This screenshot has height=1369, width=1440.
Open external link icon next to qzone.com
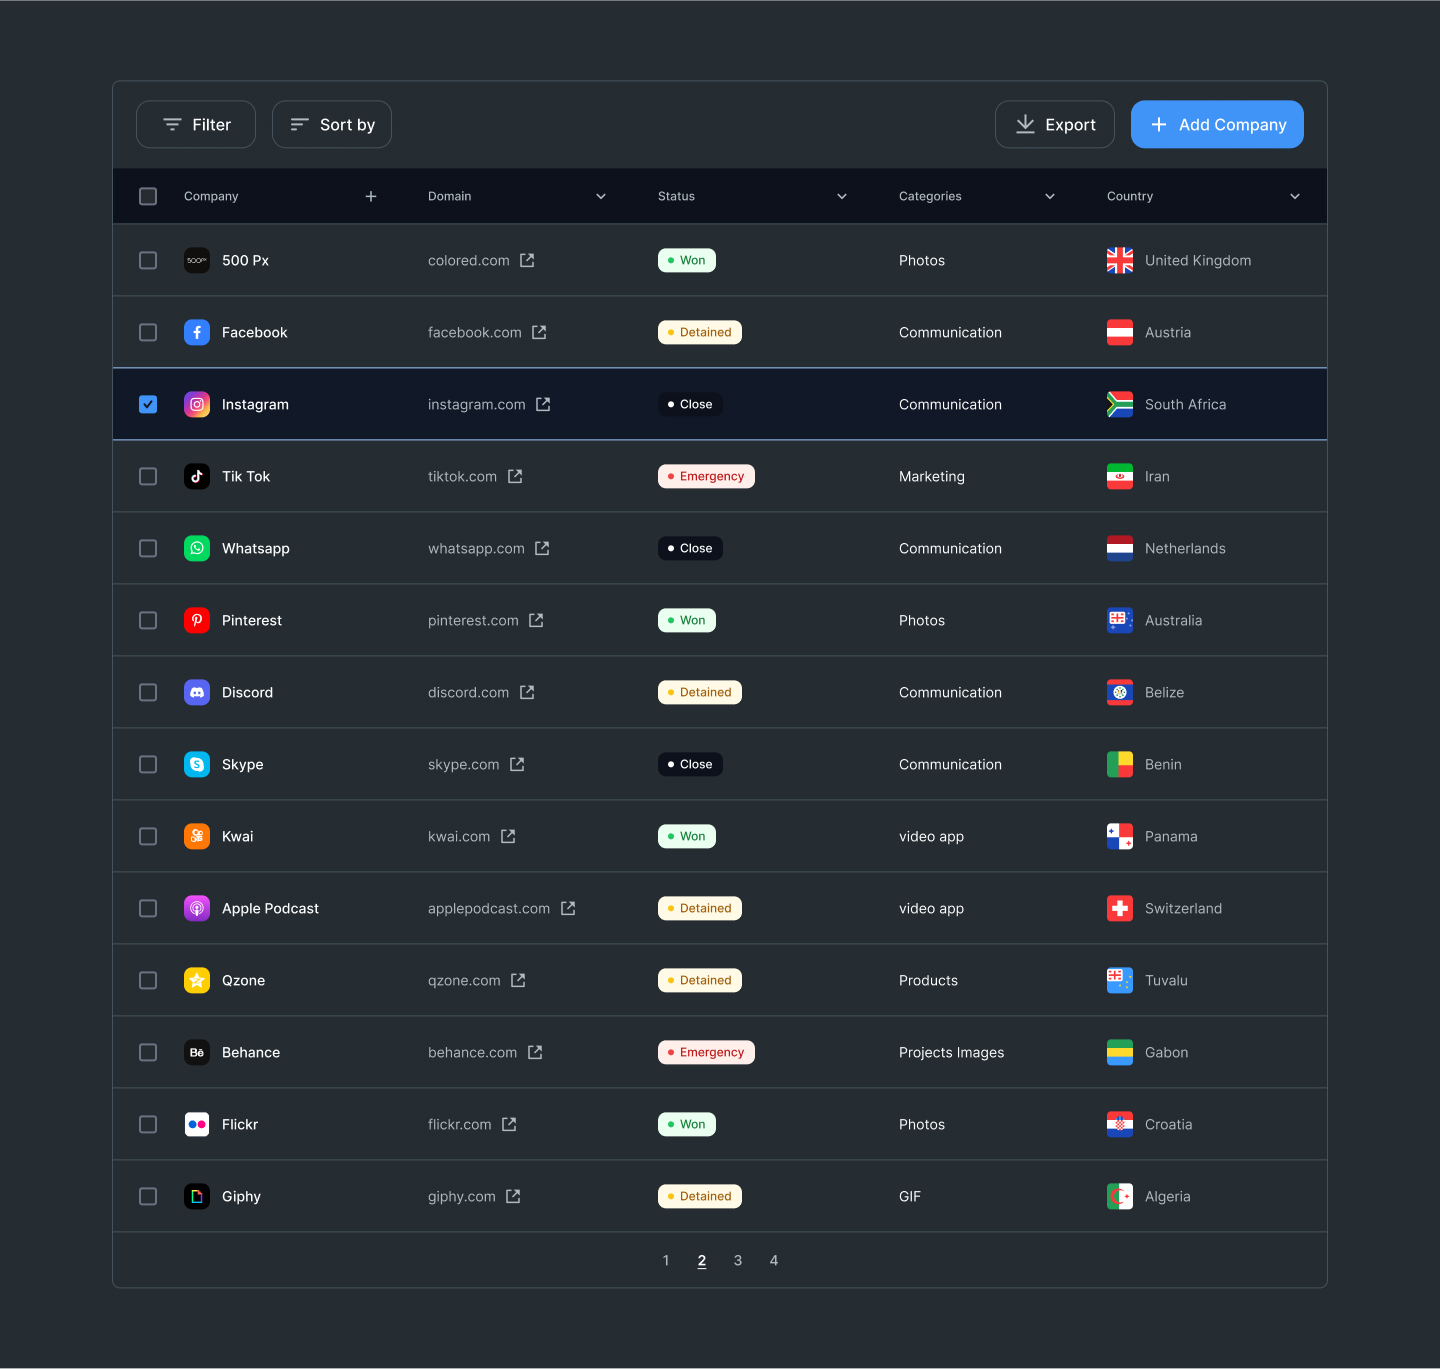[518, 980]
